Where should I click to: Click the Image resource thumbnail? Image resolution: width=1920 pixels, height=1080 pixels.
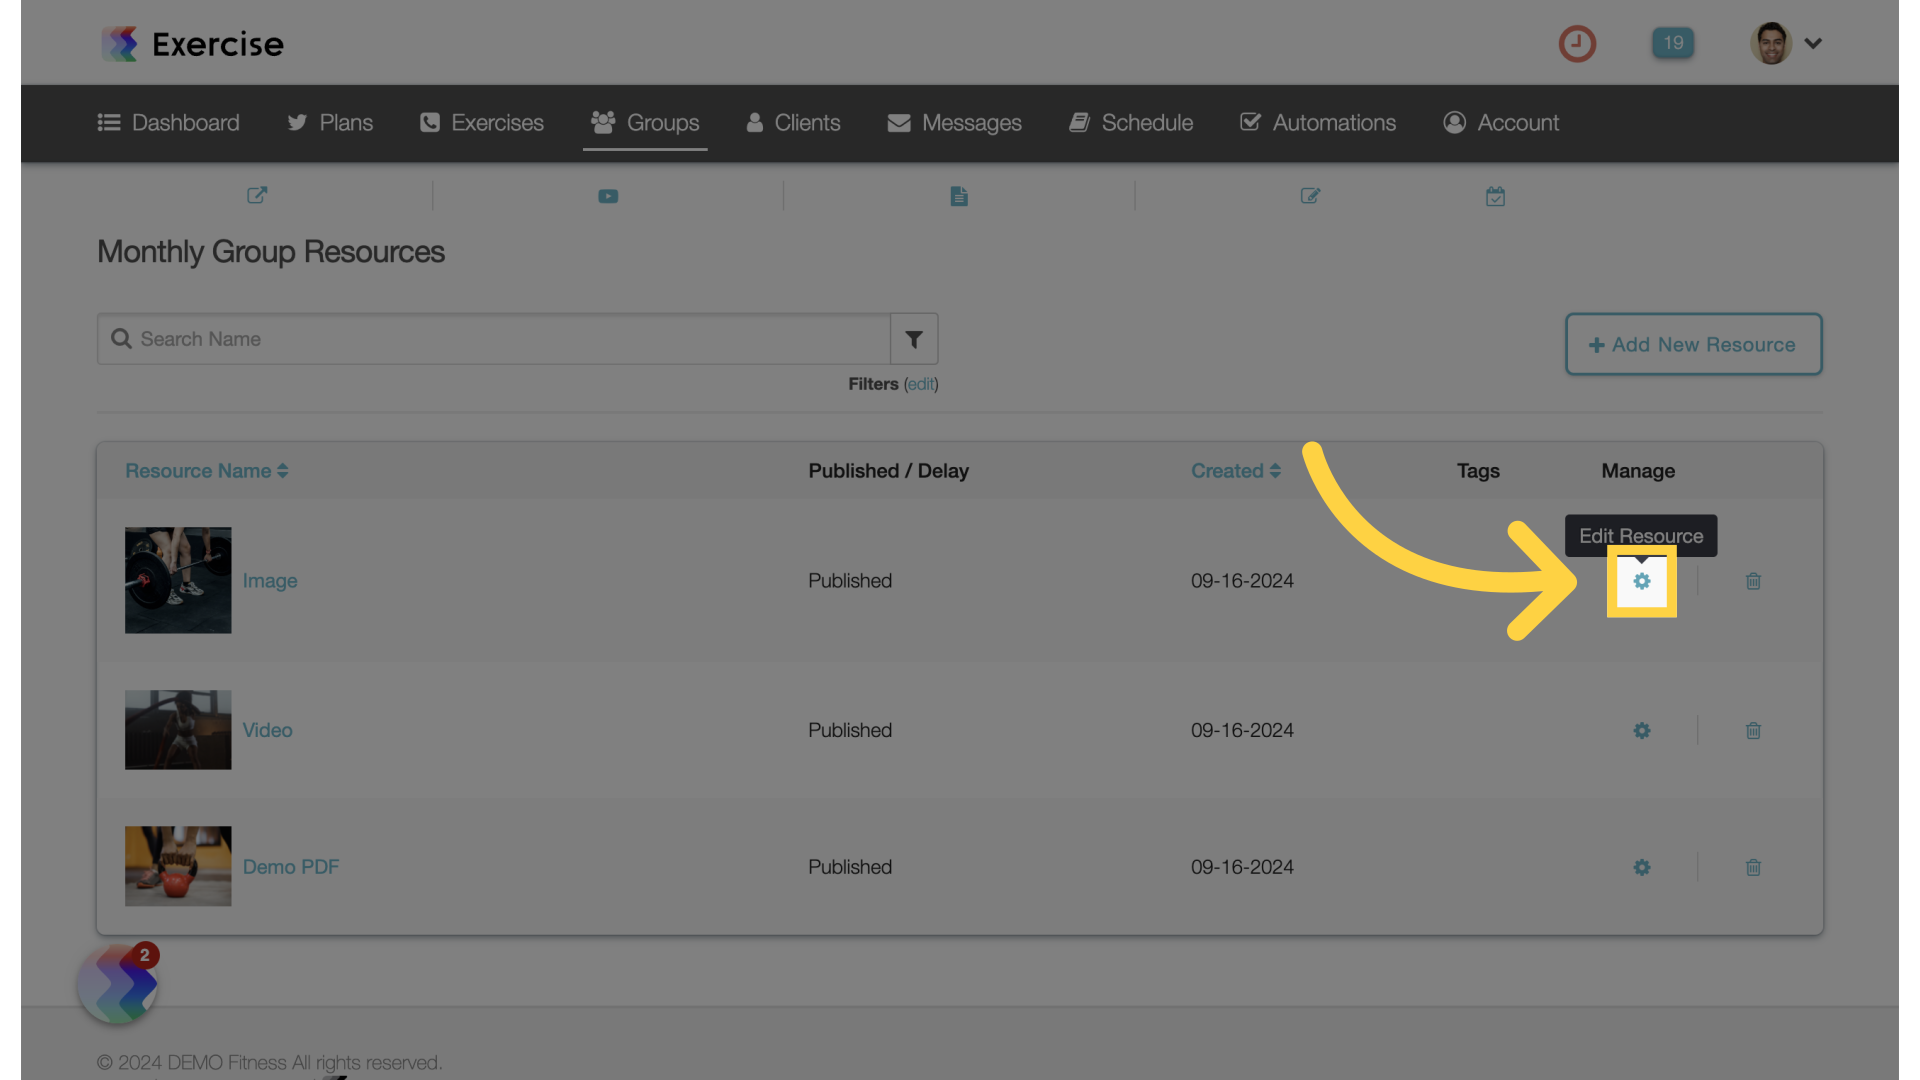pyautogui.click(x=178, y=580)
